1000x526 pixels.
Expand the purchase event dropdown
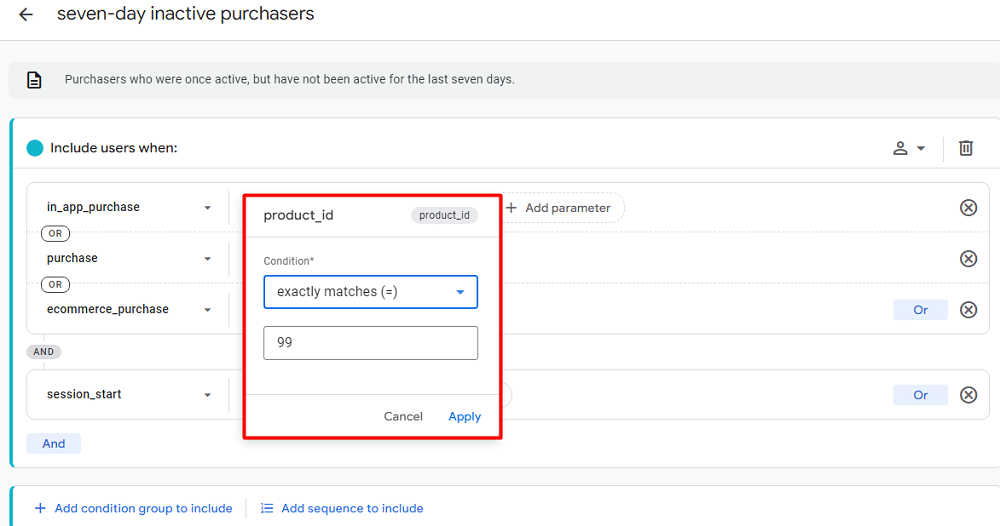[x=207, y=259]
